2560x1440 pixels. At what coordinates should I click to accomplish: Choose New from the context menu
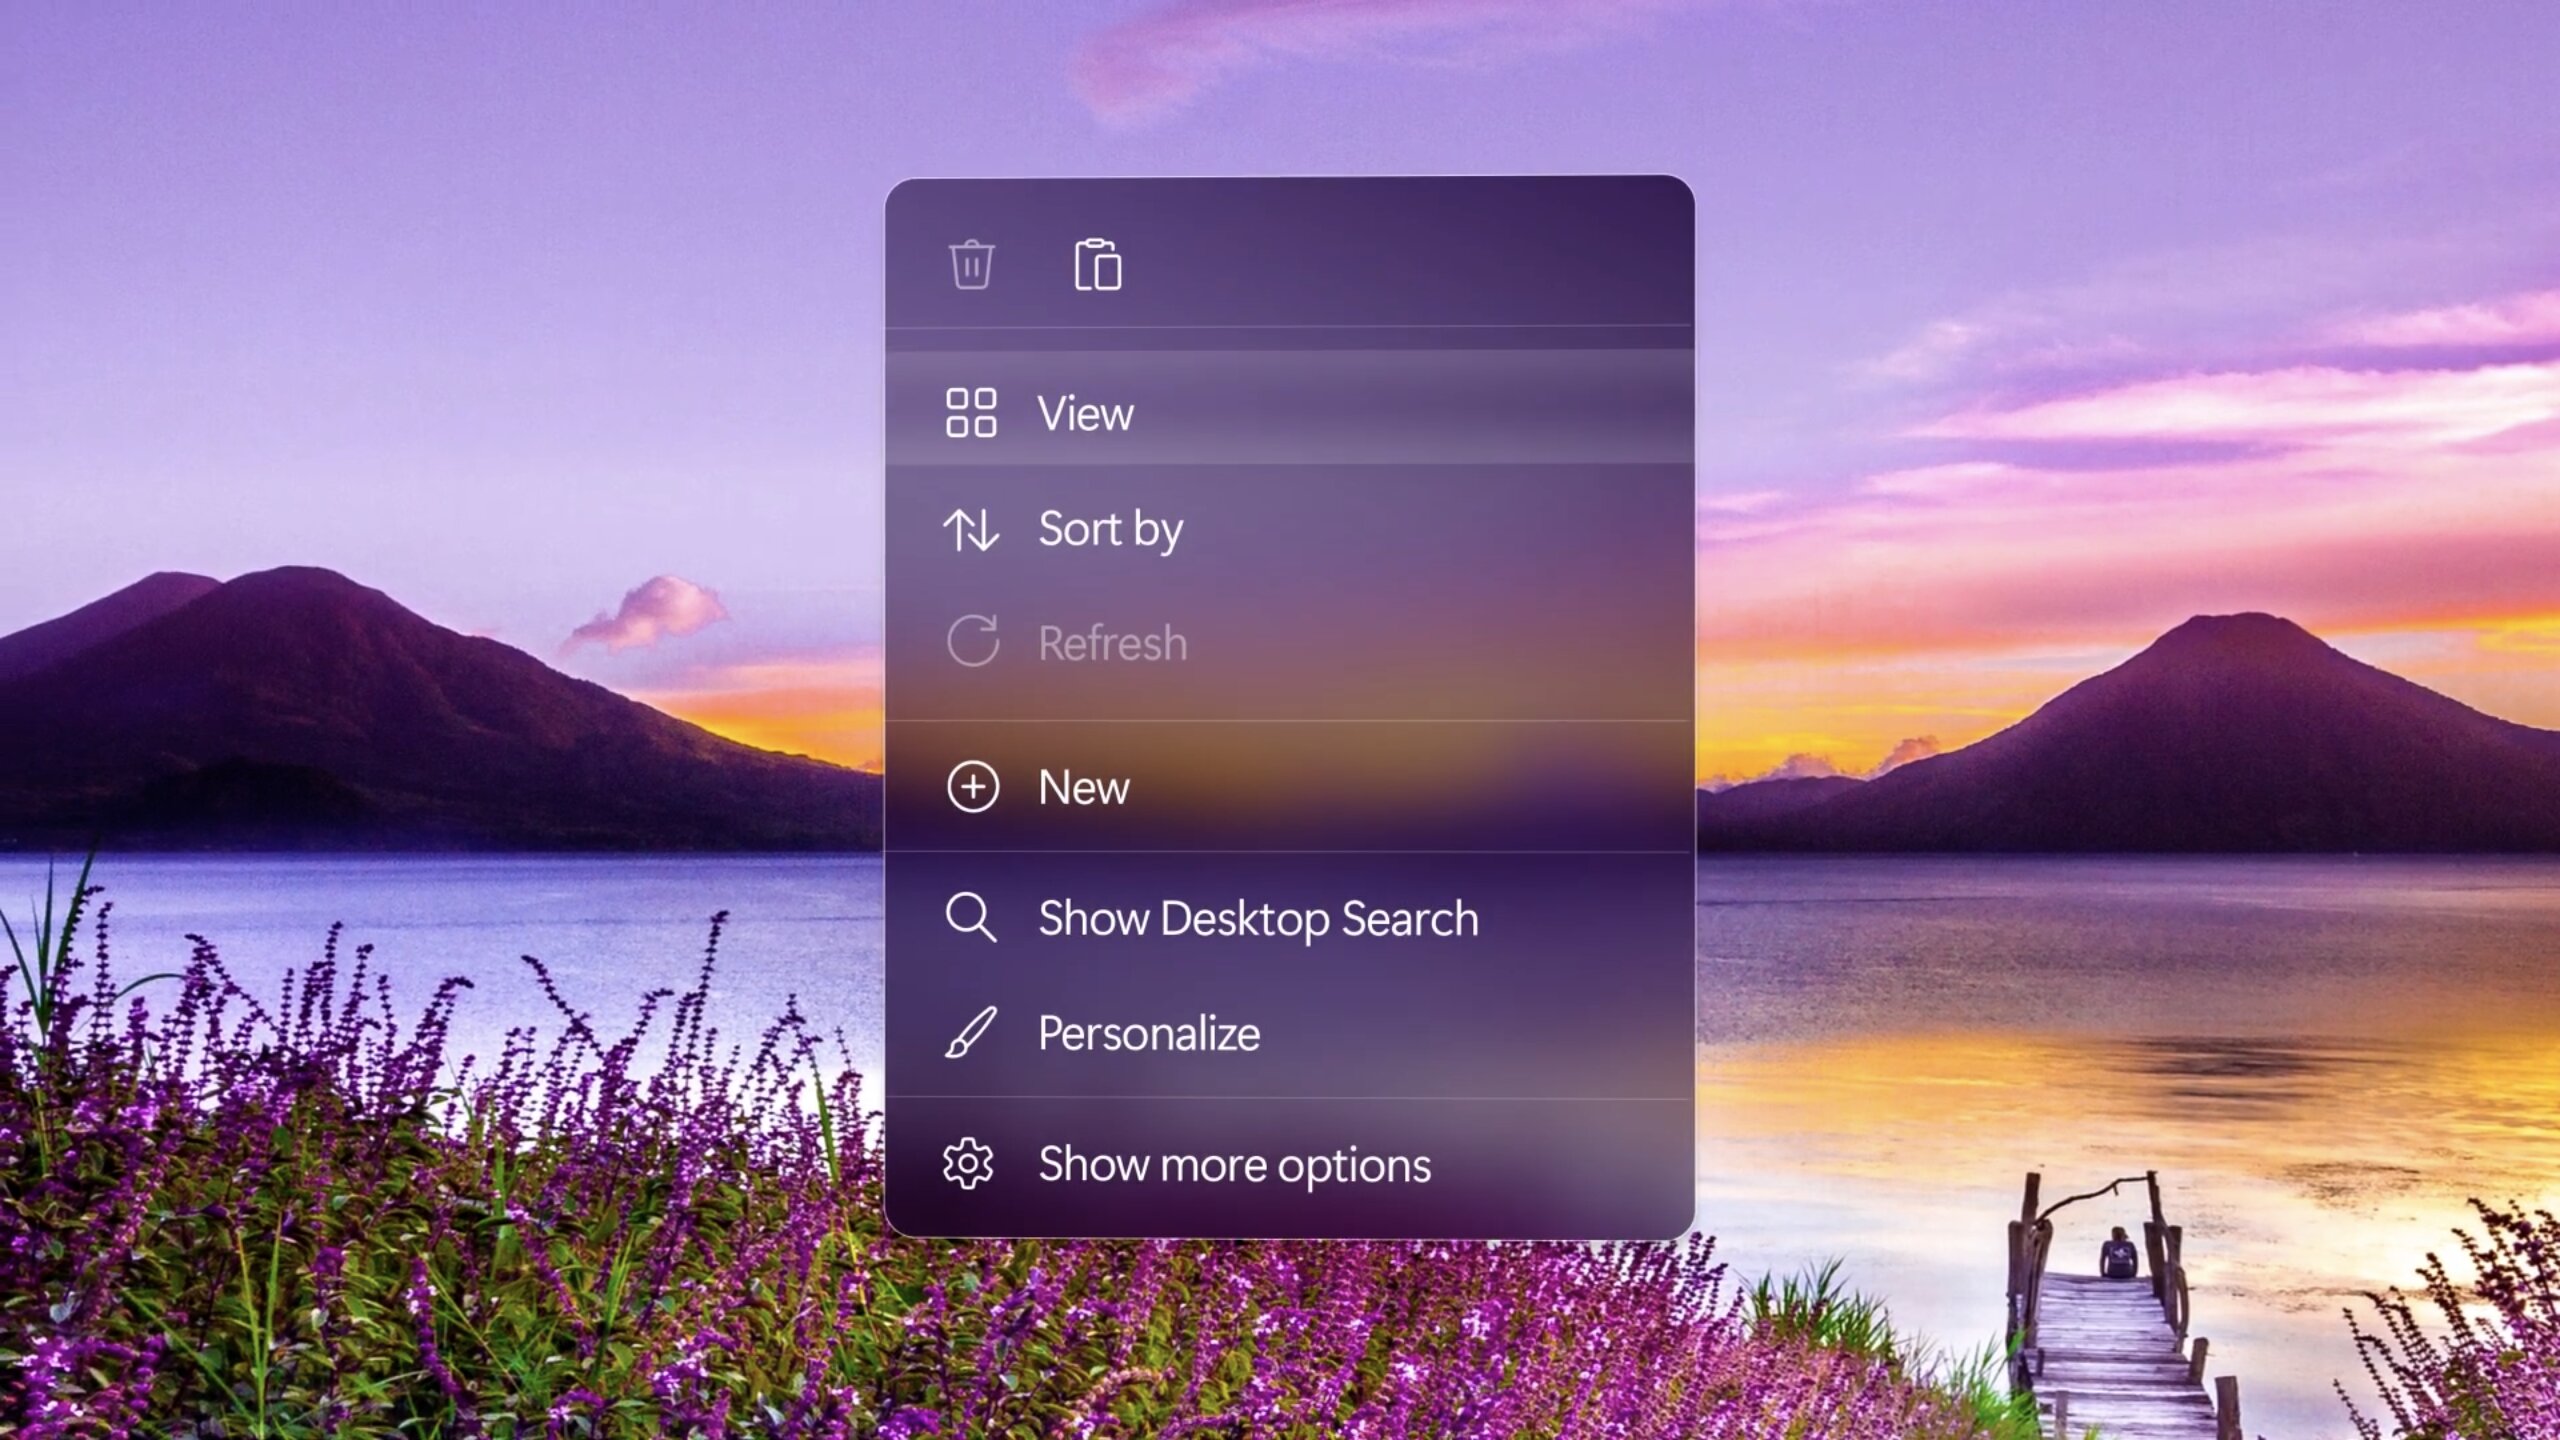pyautogui.click(x=1289, y=787)
